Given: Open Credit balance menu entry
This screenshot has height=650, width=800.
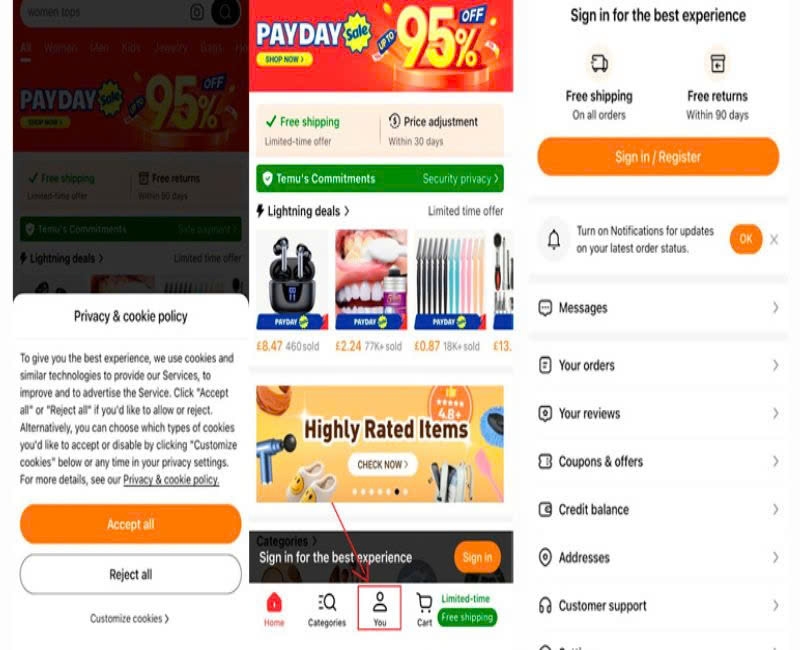Looking at the screenshot, I should coord(658,509).
